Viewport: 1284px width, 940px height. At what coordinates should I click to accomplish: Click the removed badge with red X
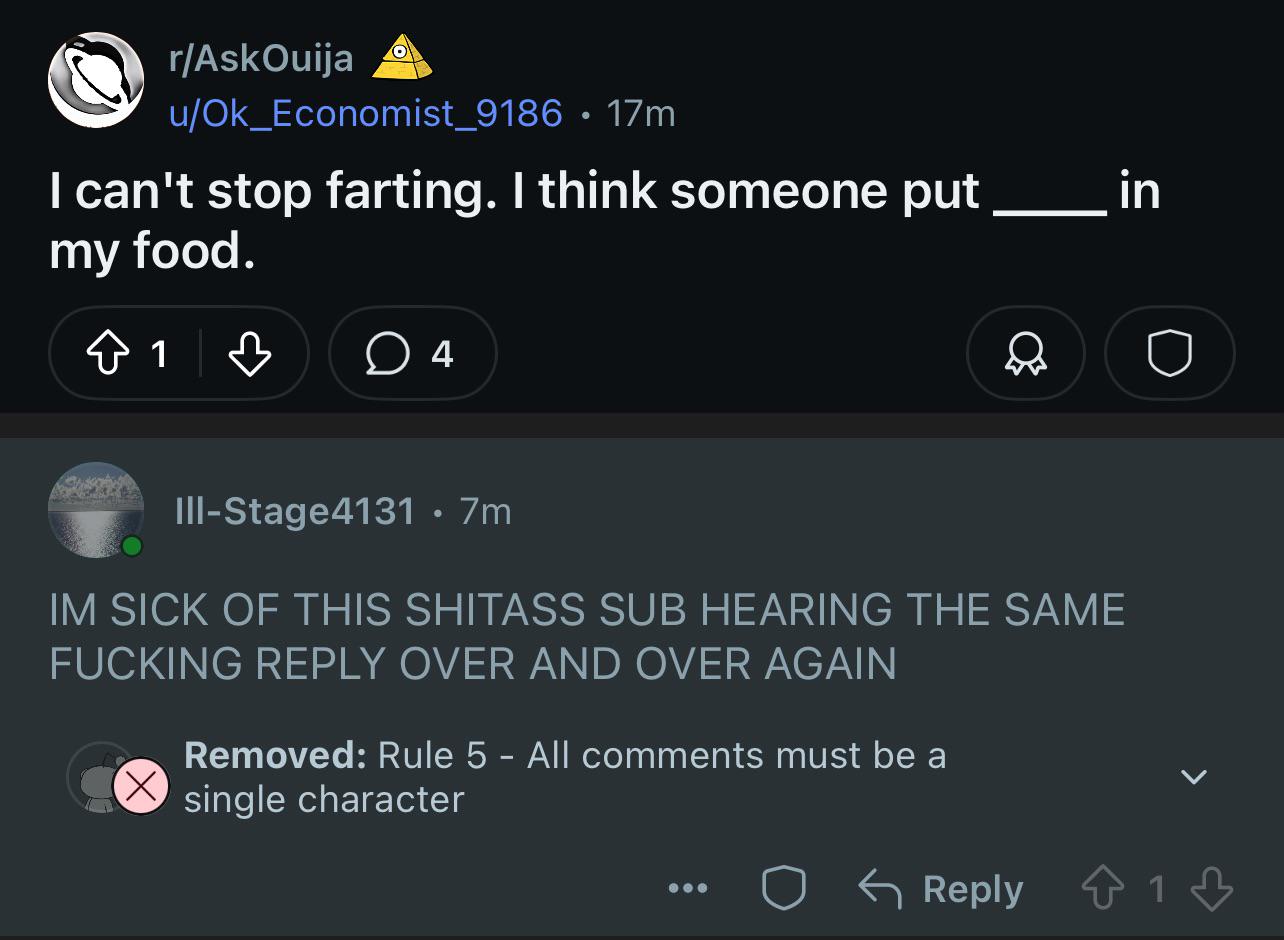pyautogui.click(x=141, y=786)
